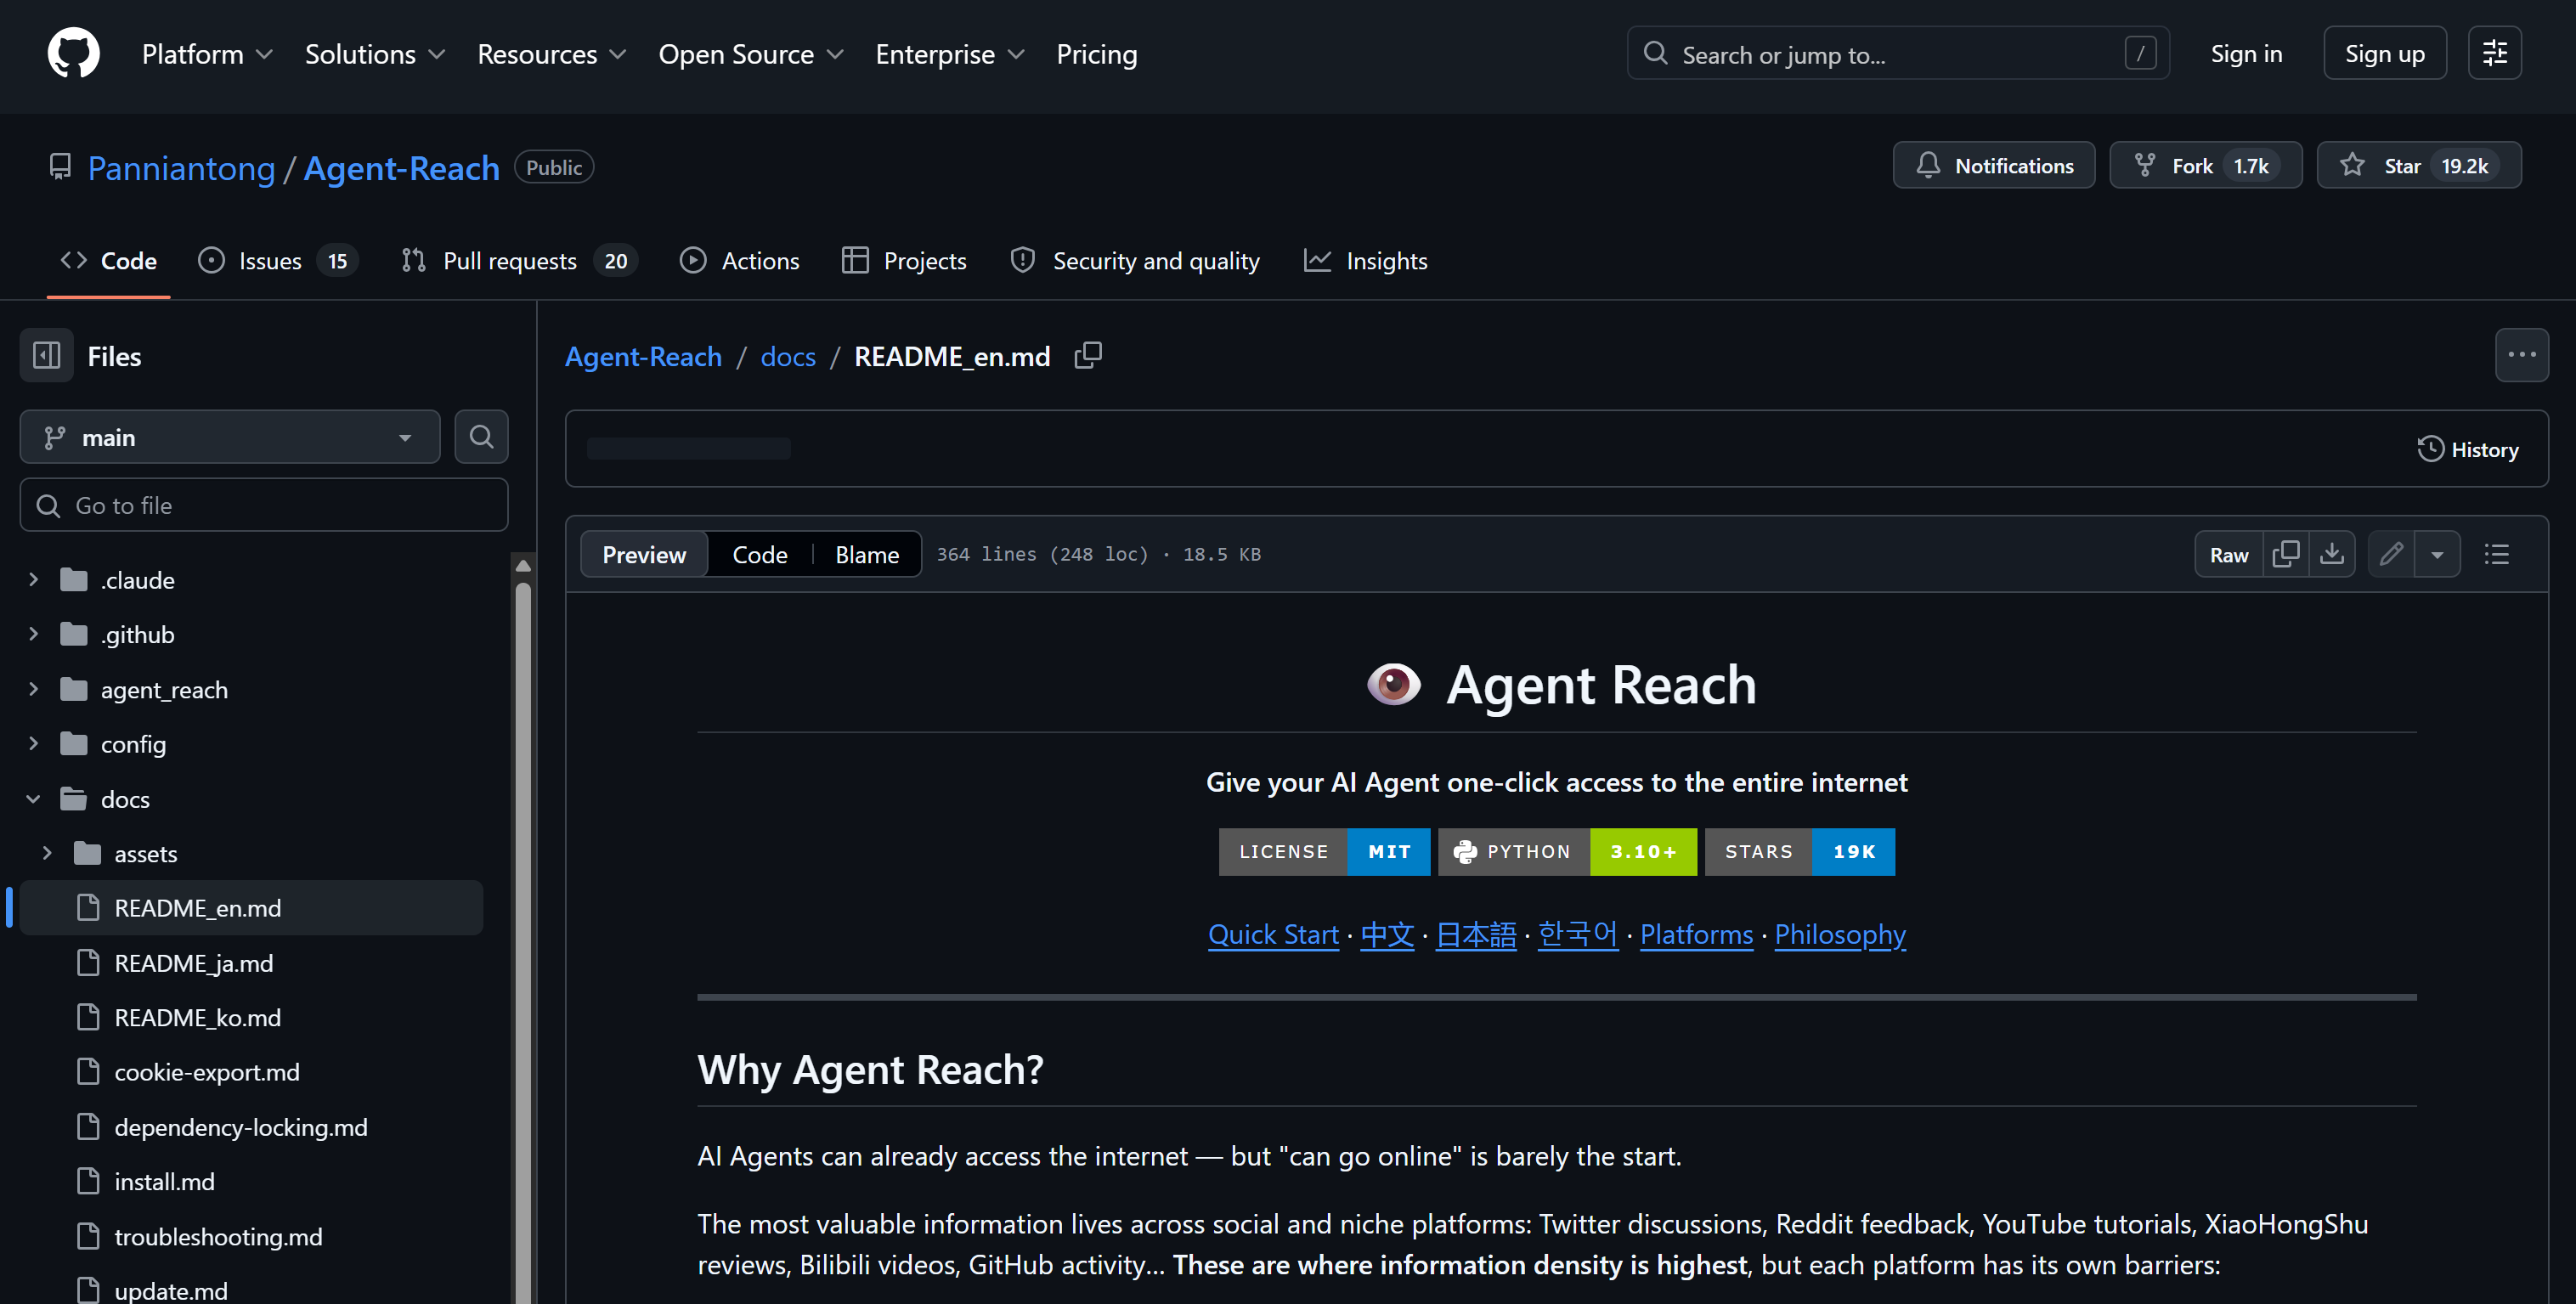Click the Raw button
Viewport: 2576px width, 1304px height.
point(2228,554)
